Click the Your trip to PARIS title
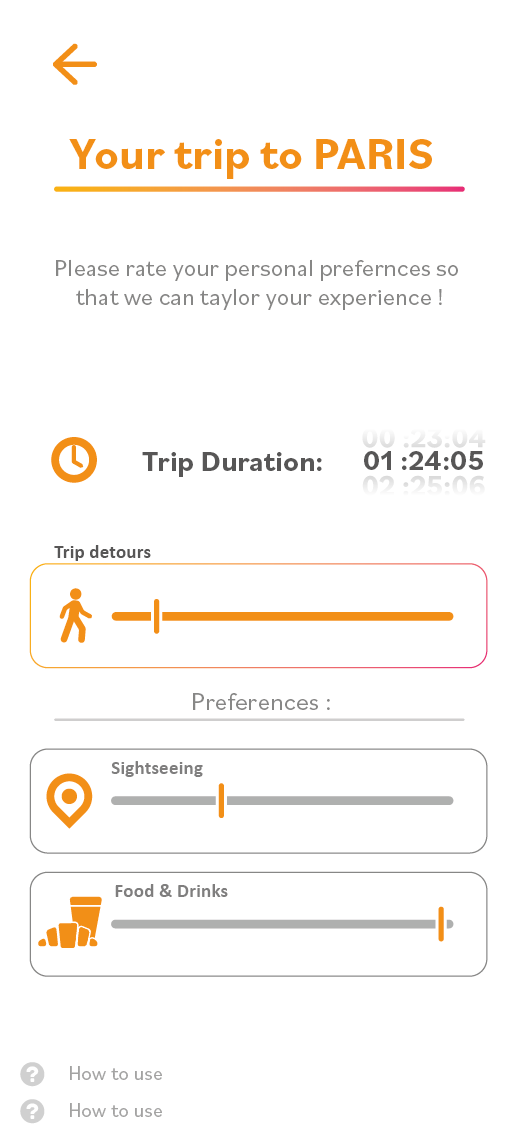 [251, 154]
